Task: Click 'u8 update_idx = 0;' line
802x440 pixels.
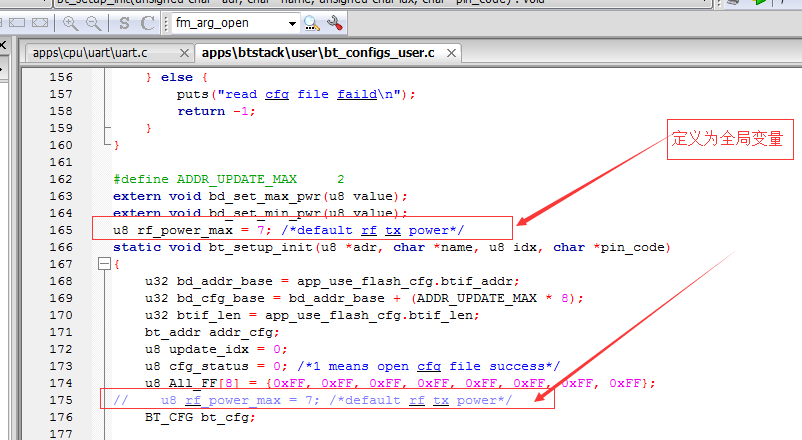Action: pyautogui.click(x=216, y=349)
